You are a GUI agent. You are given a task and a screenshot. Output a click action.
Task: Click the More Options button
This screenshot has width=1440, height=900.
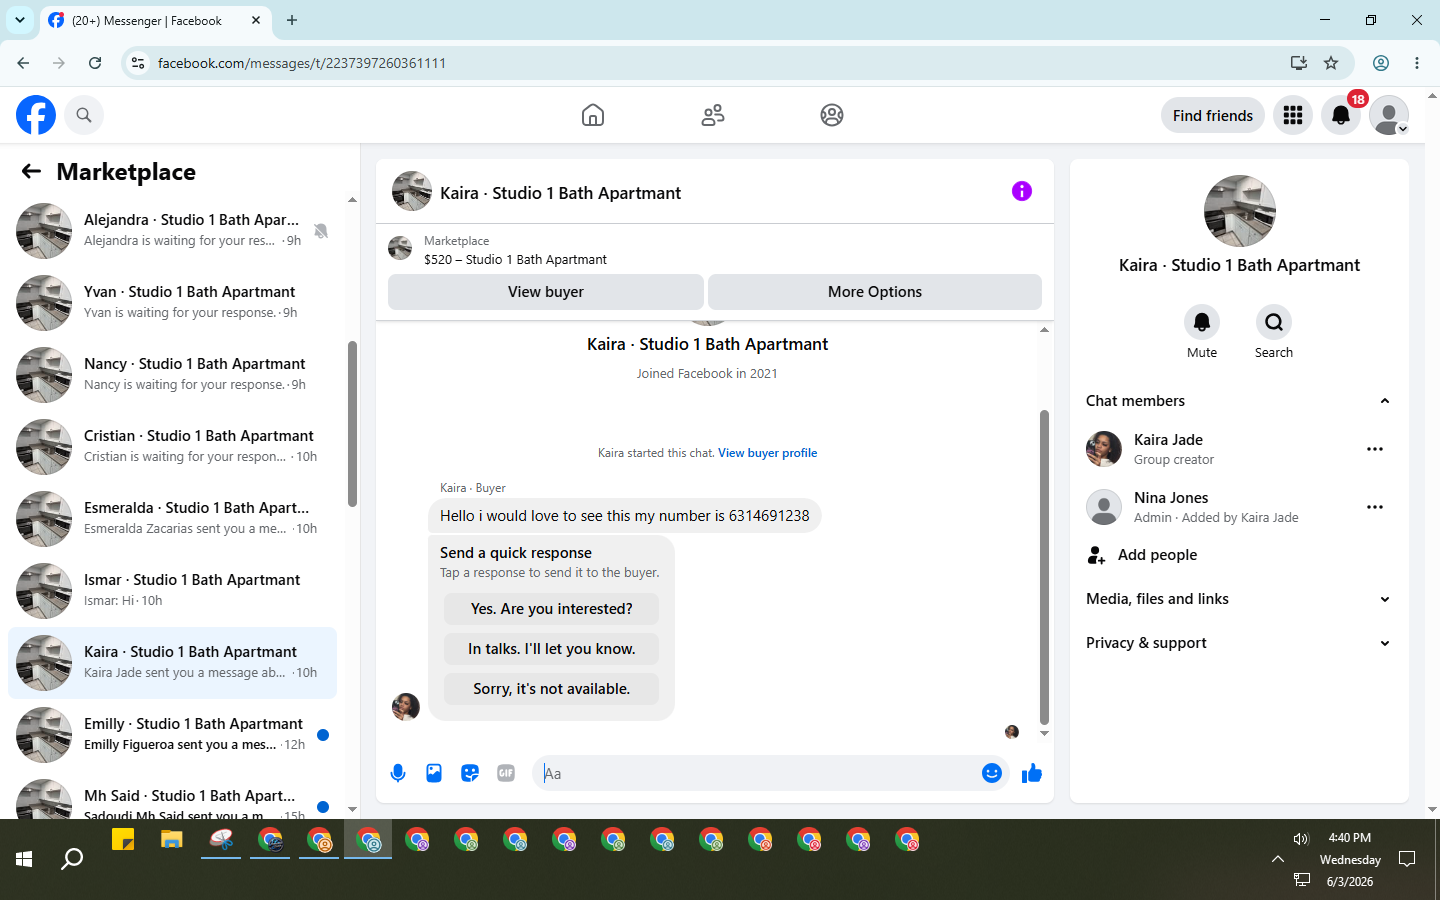875,292
